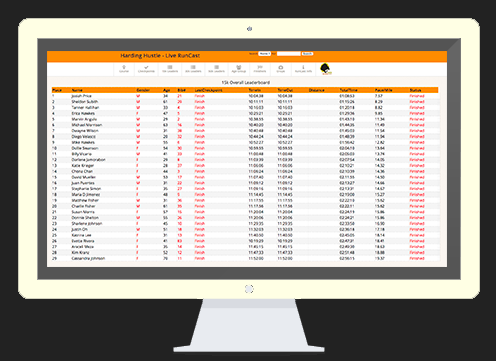Click the search text input field
The height and width of the screenshot is (361, 496).
[x=289, y=54]
